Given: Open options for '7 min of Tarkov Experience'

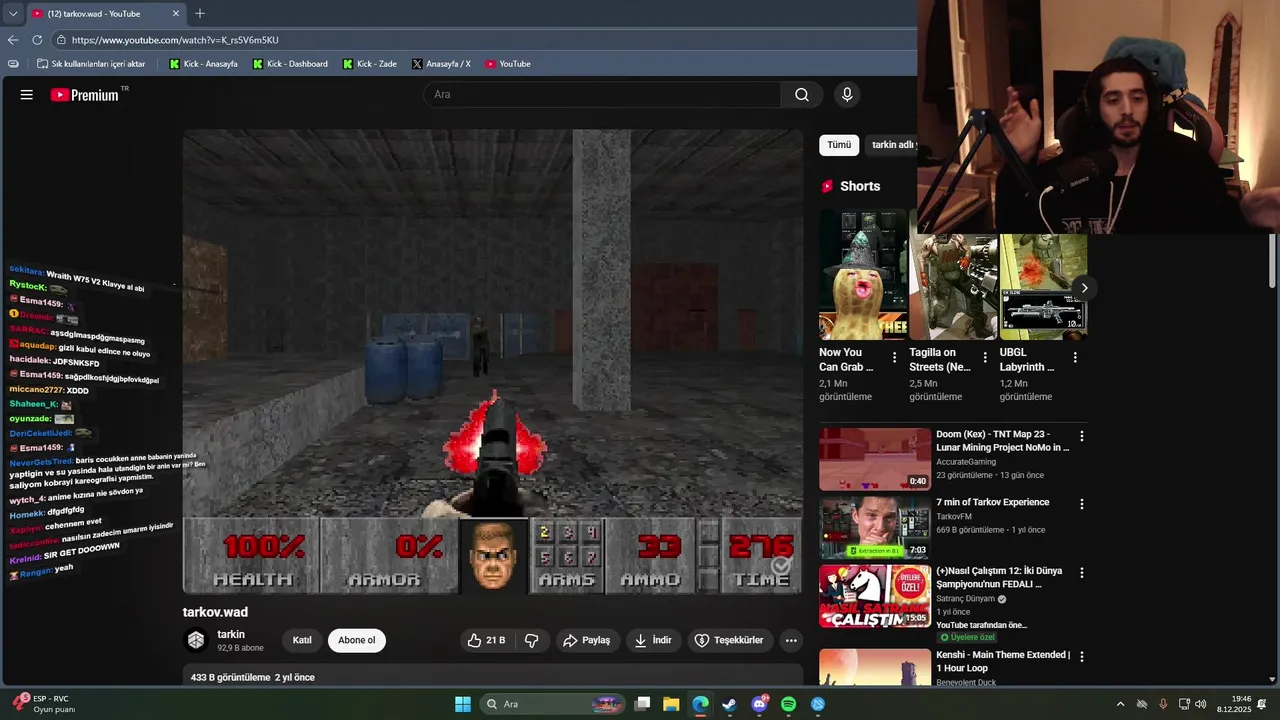Looking at the screenshot, I should 1081,504.
